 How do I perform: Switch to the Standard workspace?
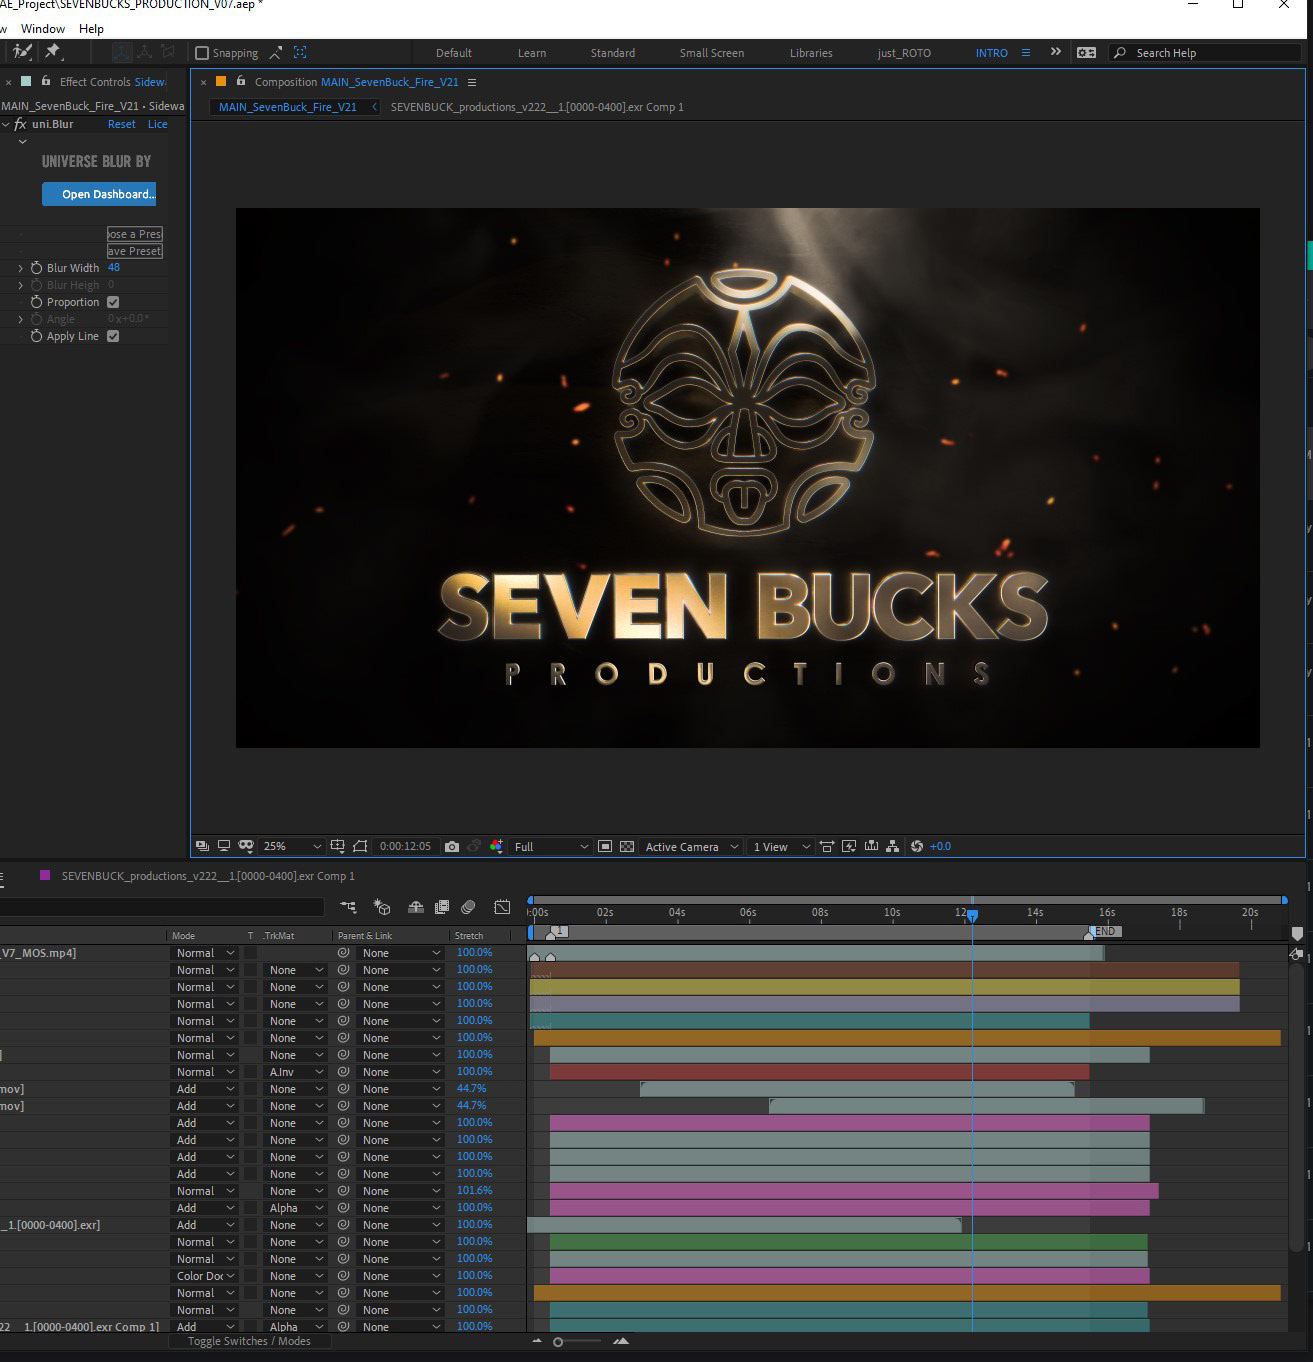coord(612,53)
